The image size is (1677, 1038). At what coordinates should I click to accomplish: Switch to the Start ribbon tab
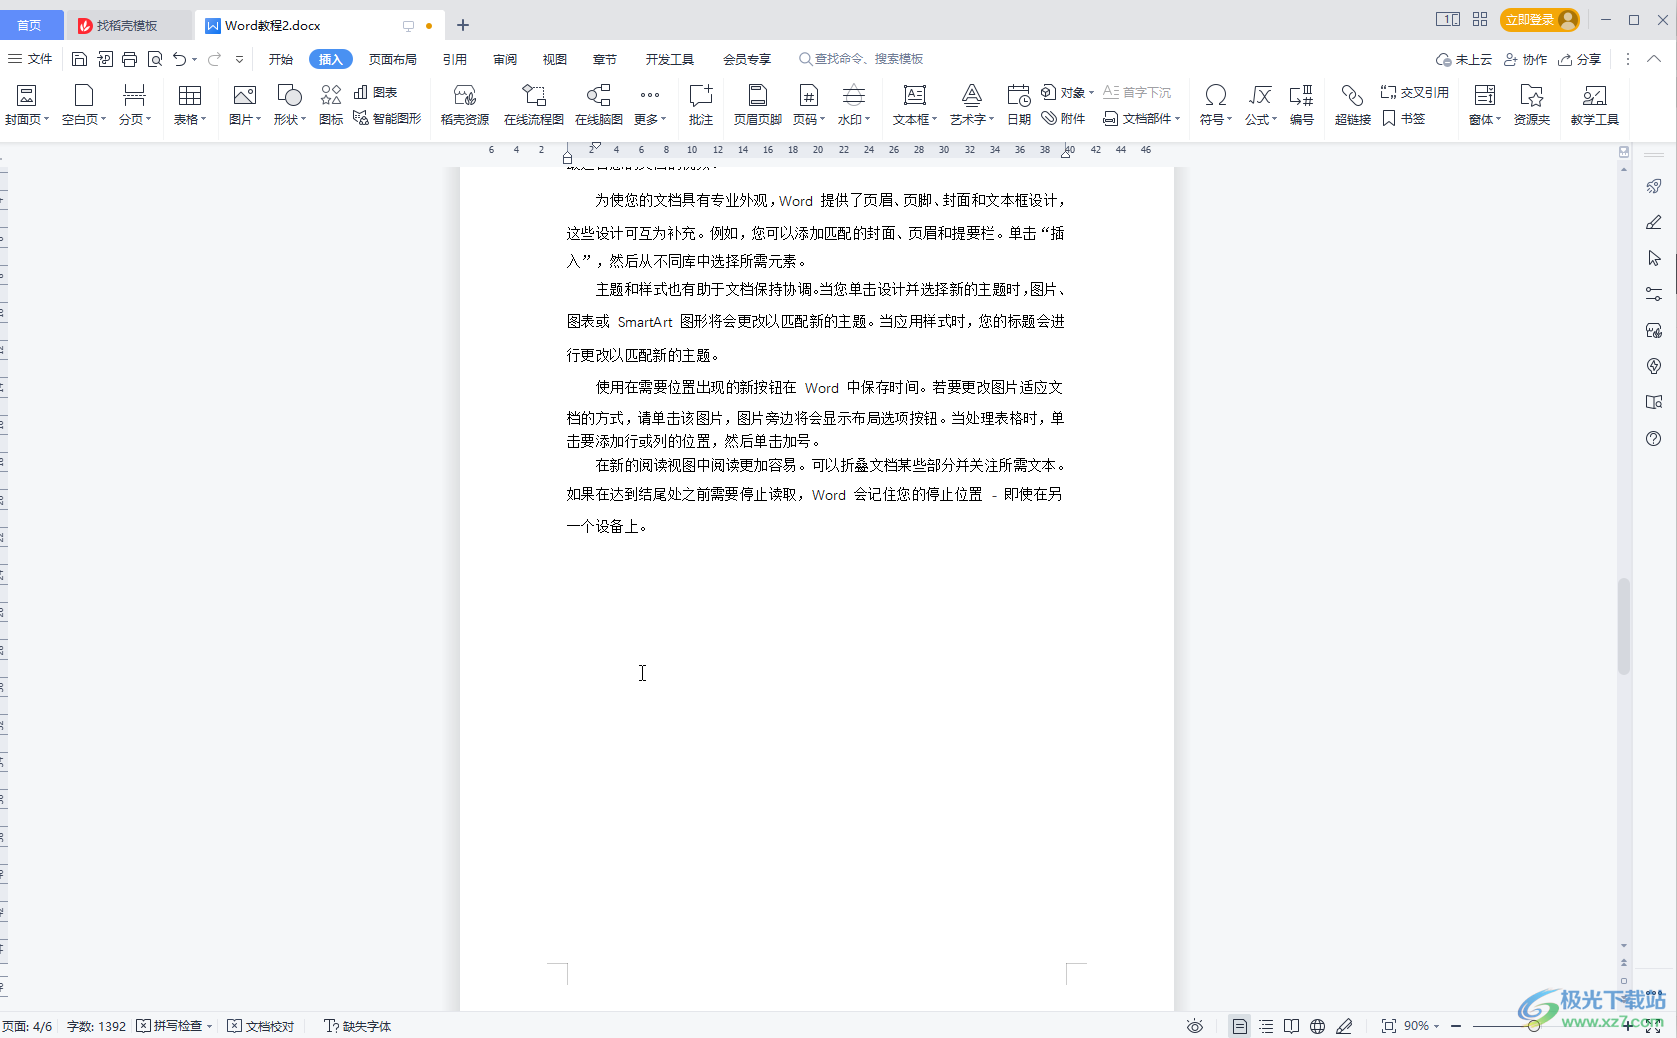281,59
